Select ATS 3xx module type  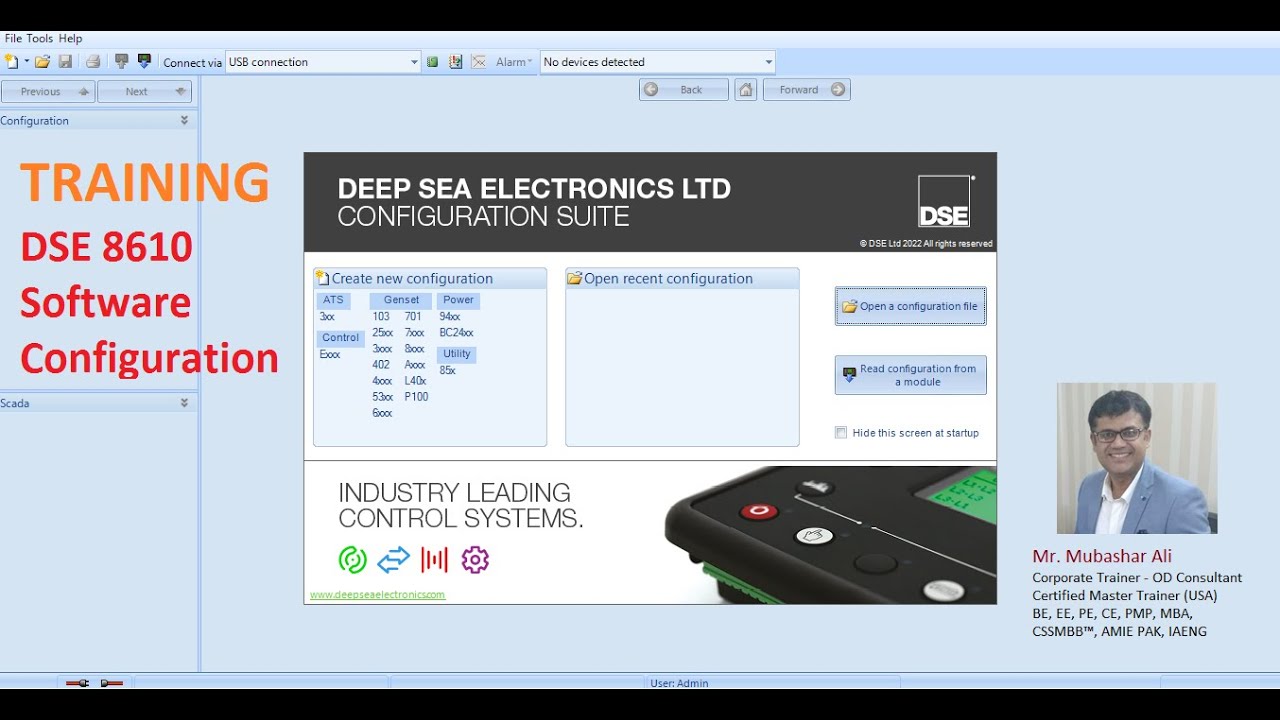pos(327,317)
